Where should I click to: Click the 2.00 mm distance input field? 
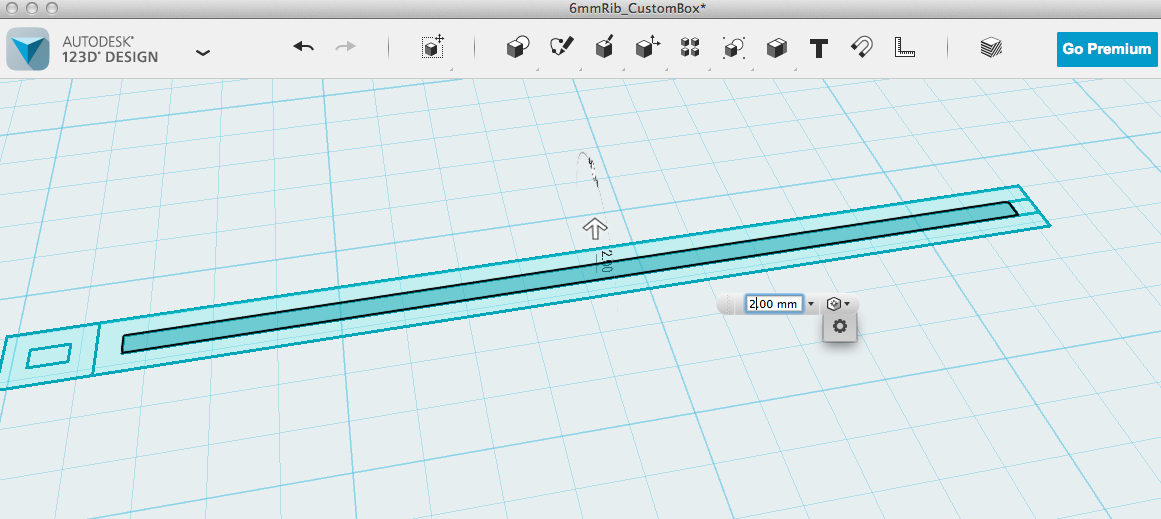pos(774,304)
